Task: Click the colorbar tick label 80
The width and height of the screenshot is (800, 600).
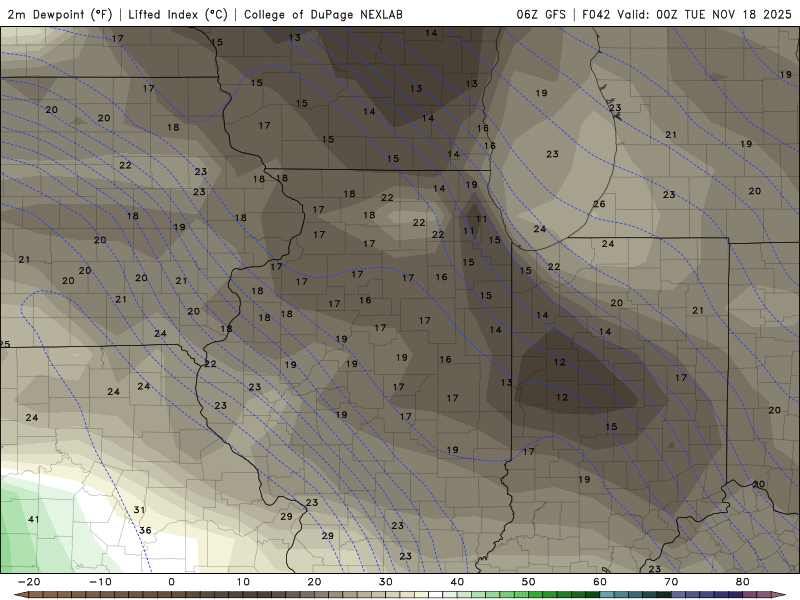Action: point(743,582)
